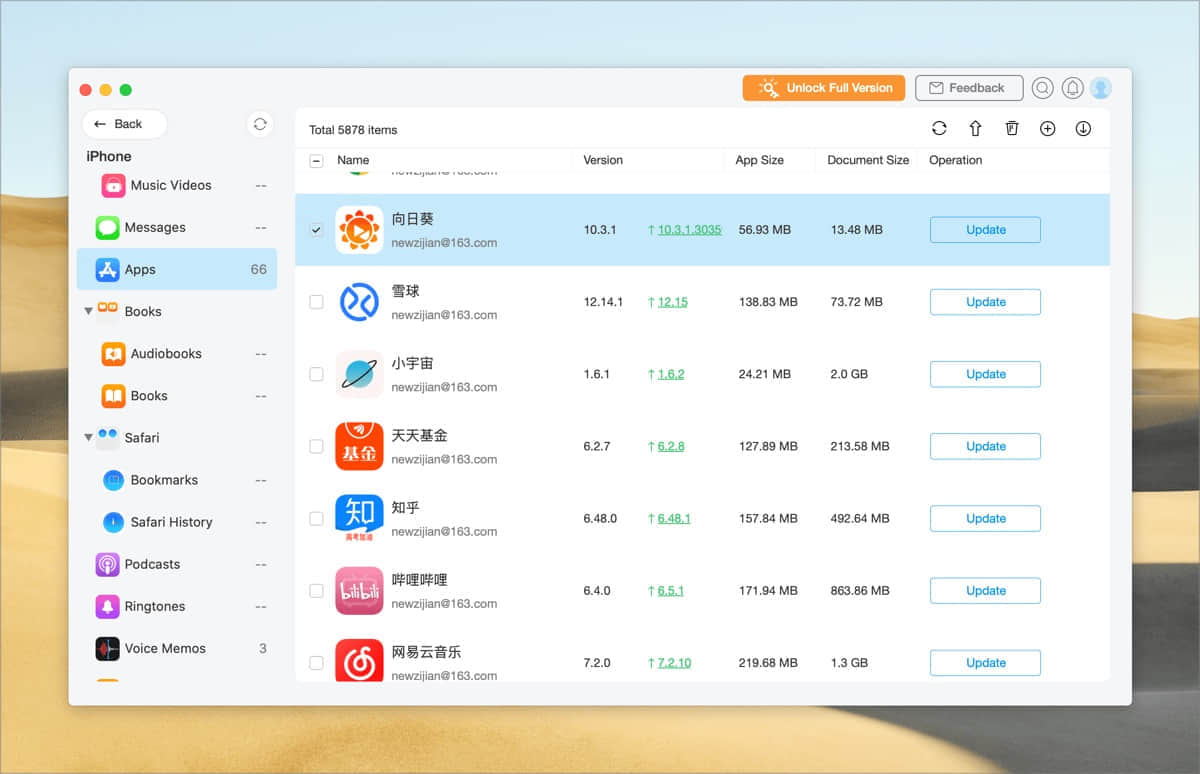
Task: Open the search icon in title bar
Action: 1043,88
